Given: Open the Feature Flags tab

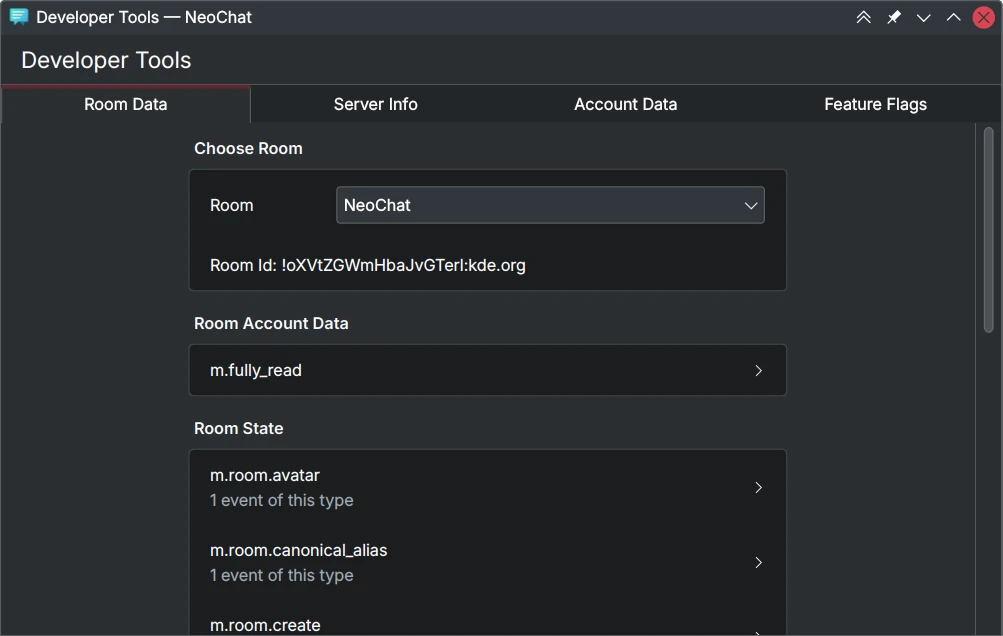Looking at the screenshot, I should [875, 104].
